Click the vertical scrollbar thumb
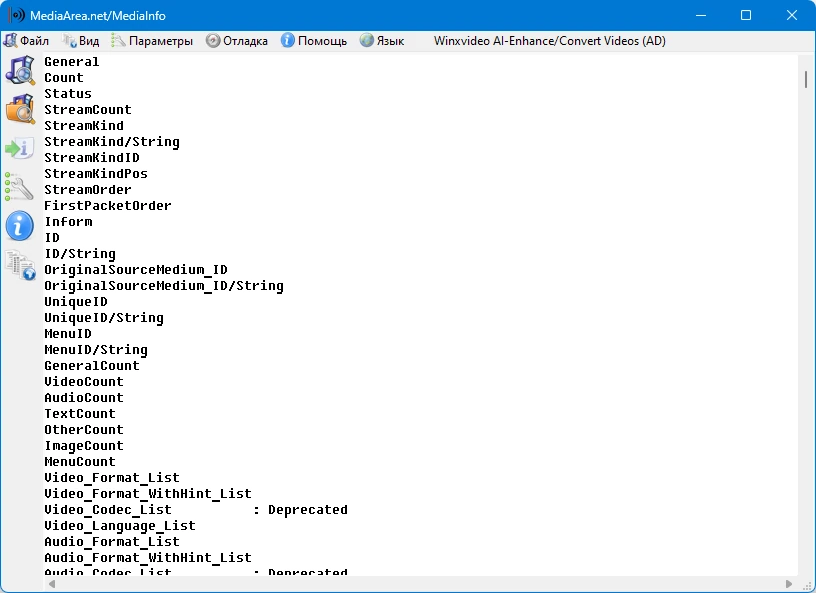 (x=806, y=79)
